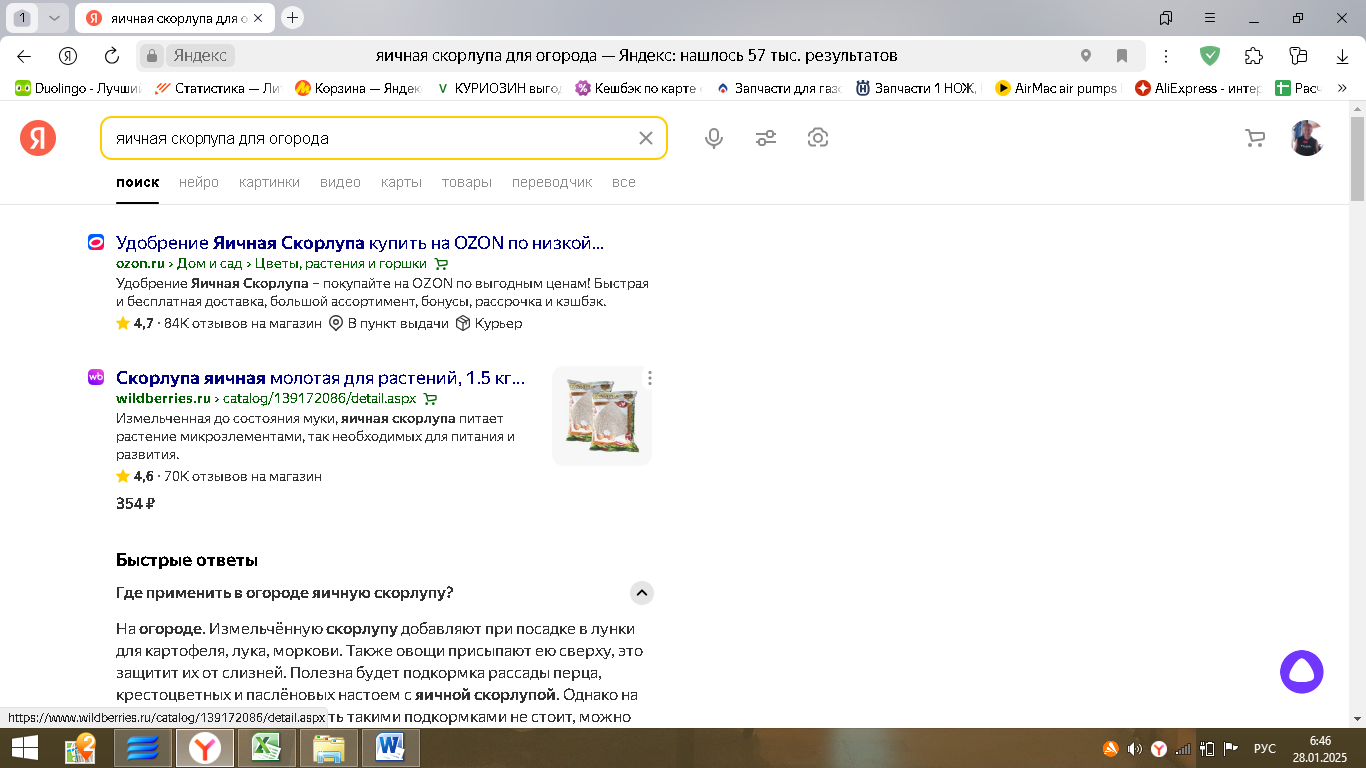Bookmark this page in address bar
This screenshot has width=1366, height=768.
(1122, 56)
